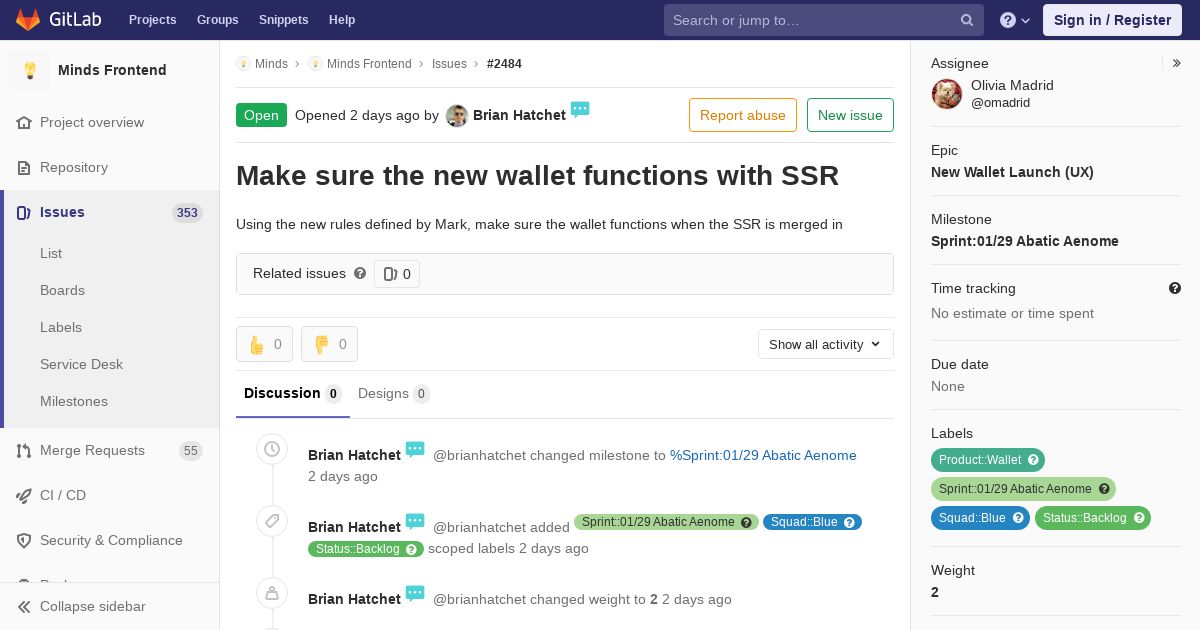Give the issue a thumbs up
Image resolution: width=1200 pixels, height=630 pixels.
264,344
